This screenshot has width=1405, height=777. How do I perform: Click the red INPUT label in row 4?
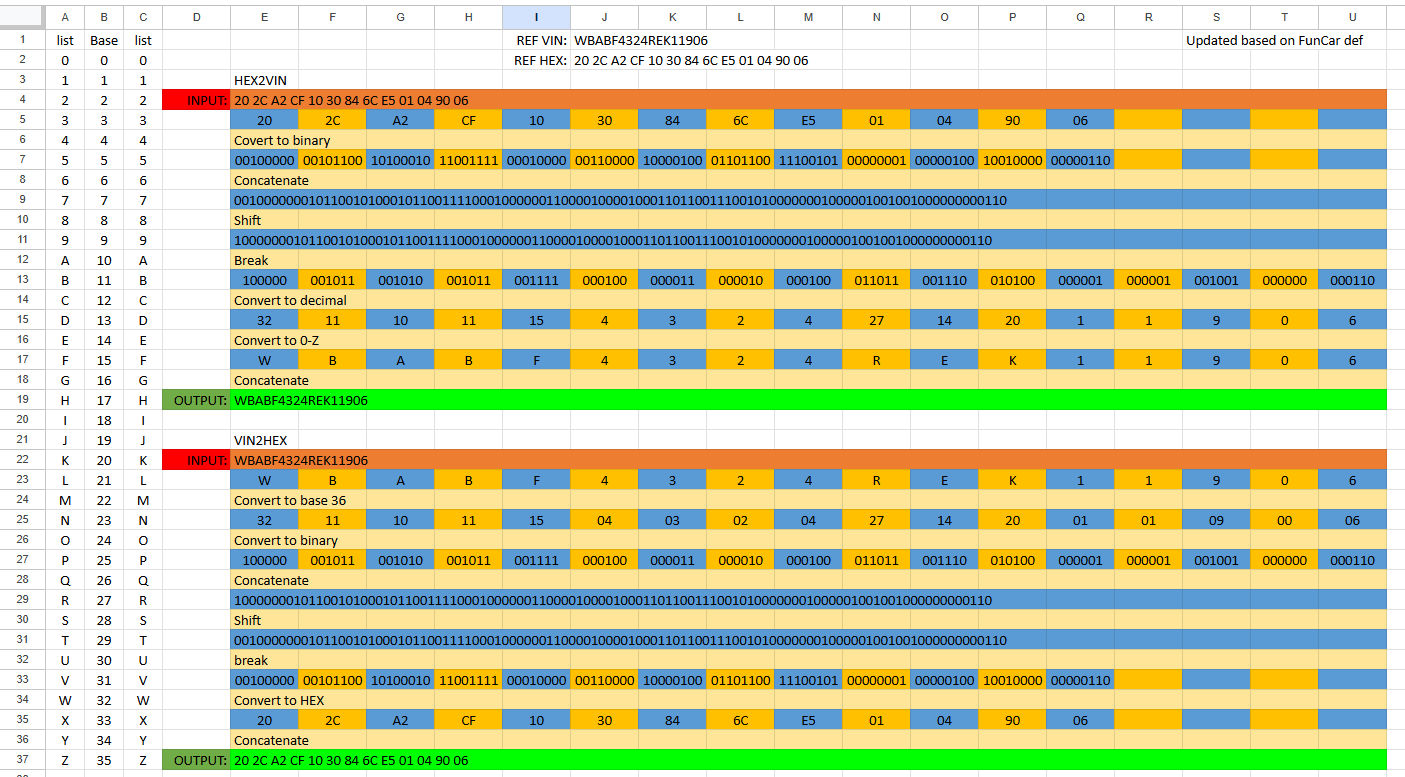[196, 100]
